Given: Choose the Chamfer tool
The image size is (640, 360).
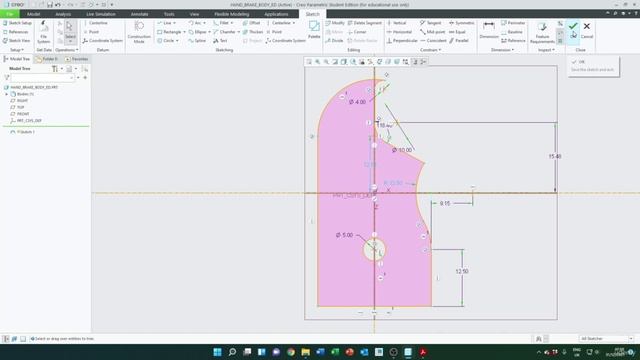Looking at the screenshot, I should point(224,32).
